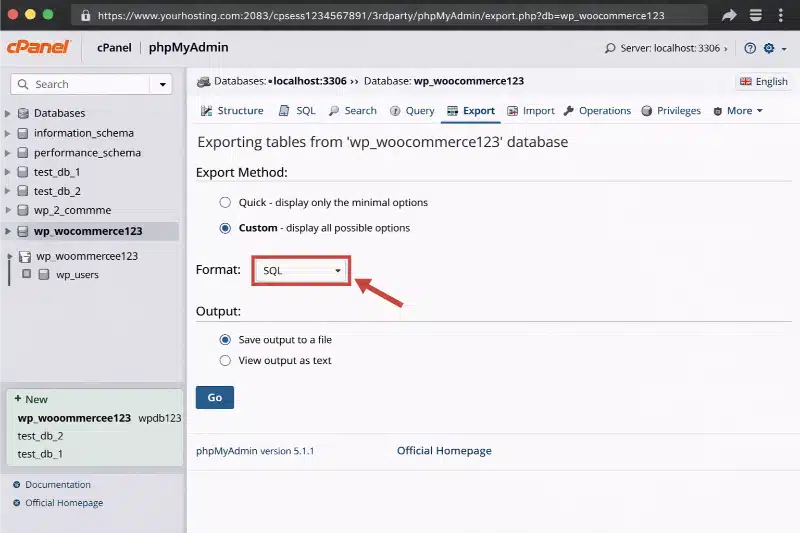Click the wp_users table name
This screenshot has height=533, width=800.
77,274
